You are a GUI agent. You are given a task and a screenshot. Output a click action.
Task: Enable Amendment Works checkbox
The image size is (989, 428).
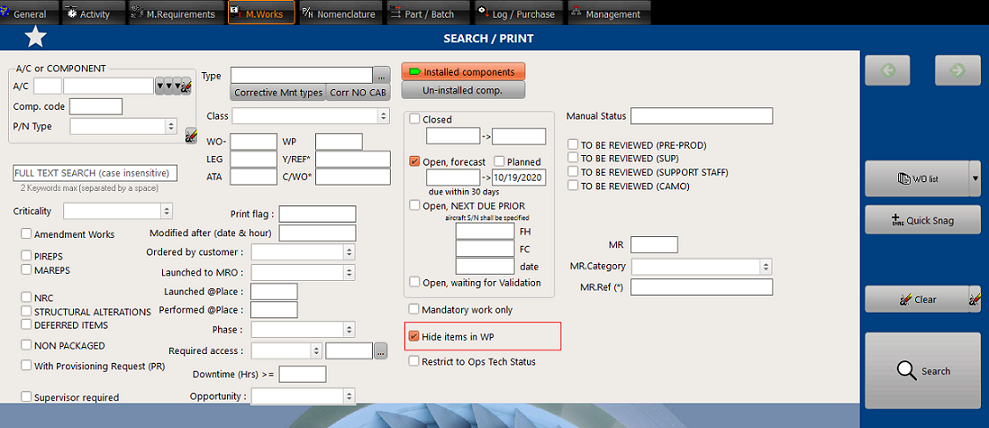coord(26,234)
